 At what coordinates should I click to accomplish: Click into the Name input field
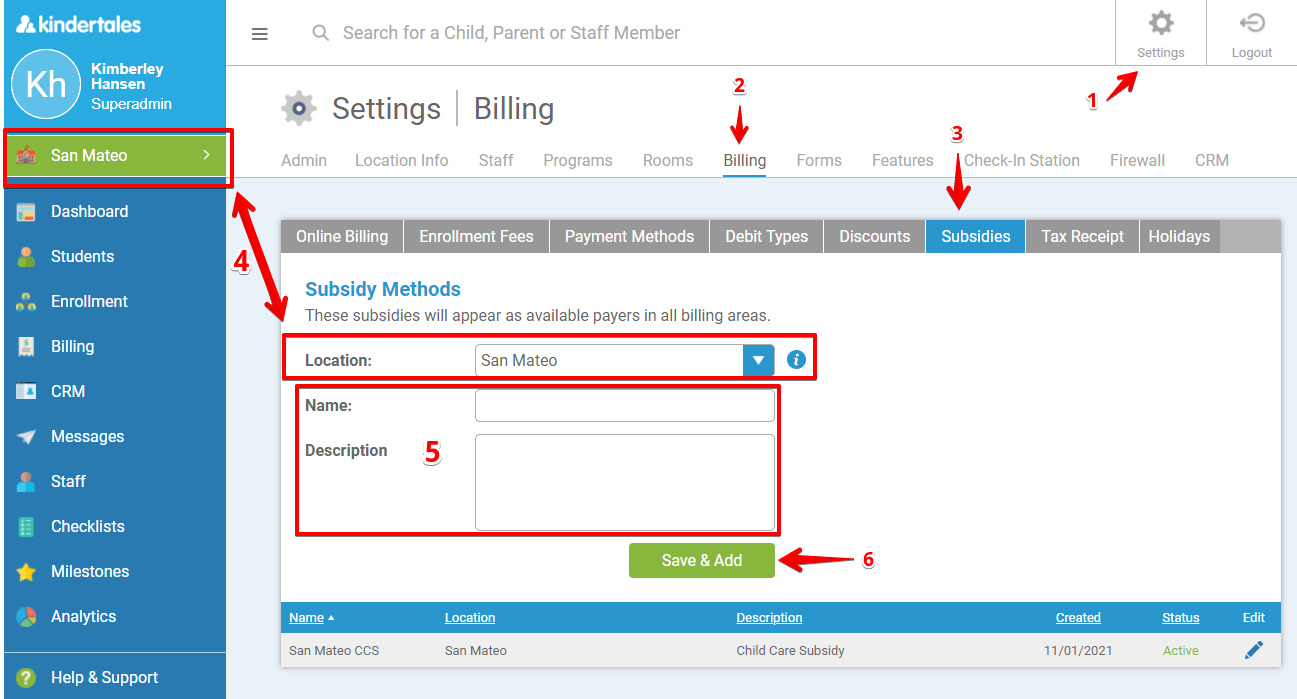click(625, 405)
